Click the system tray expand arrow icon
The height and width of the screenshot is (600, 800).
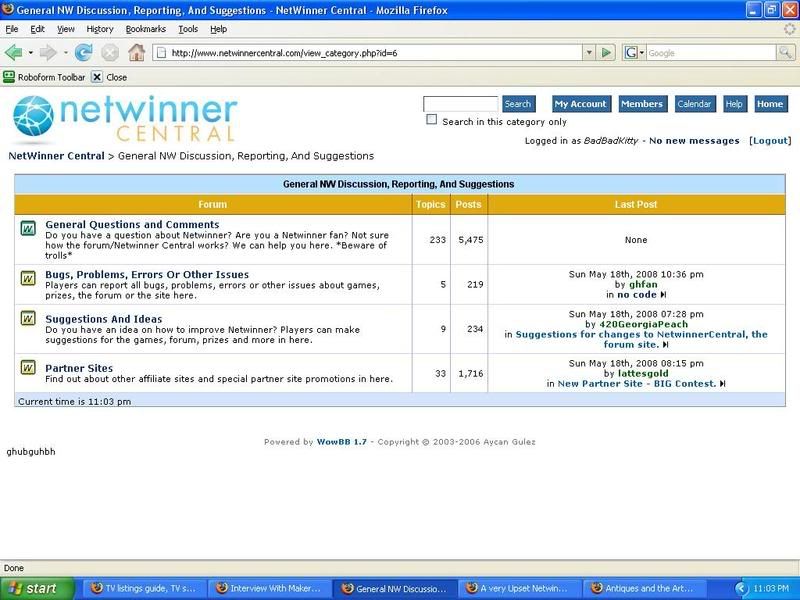click(741, 589)
